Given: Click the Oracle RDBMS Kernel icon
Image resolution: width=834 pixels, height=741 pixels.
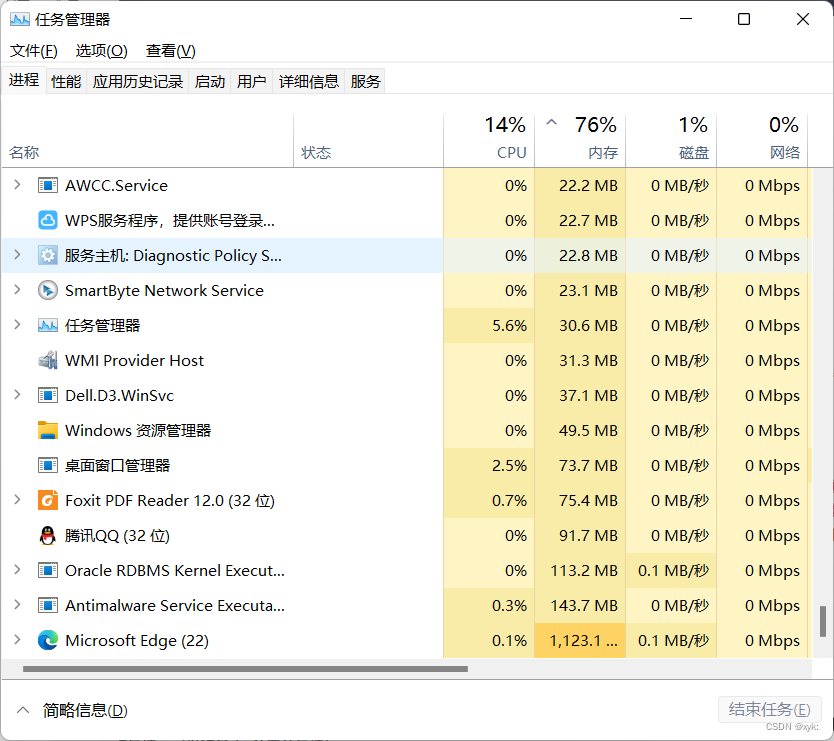Looking at the screenshot, I should pyautogui.click(x=47, y=570).
